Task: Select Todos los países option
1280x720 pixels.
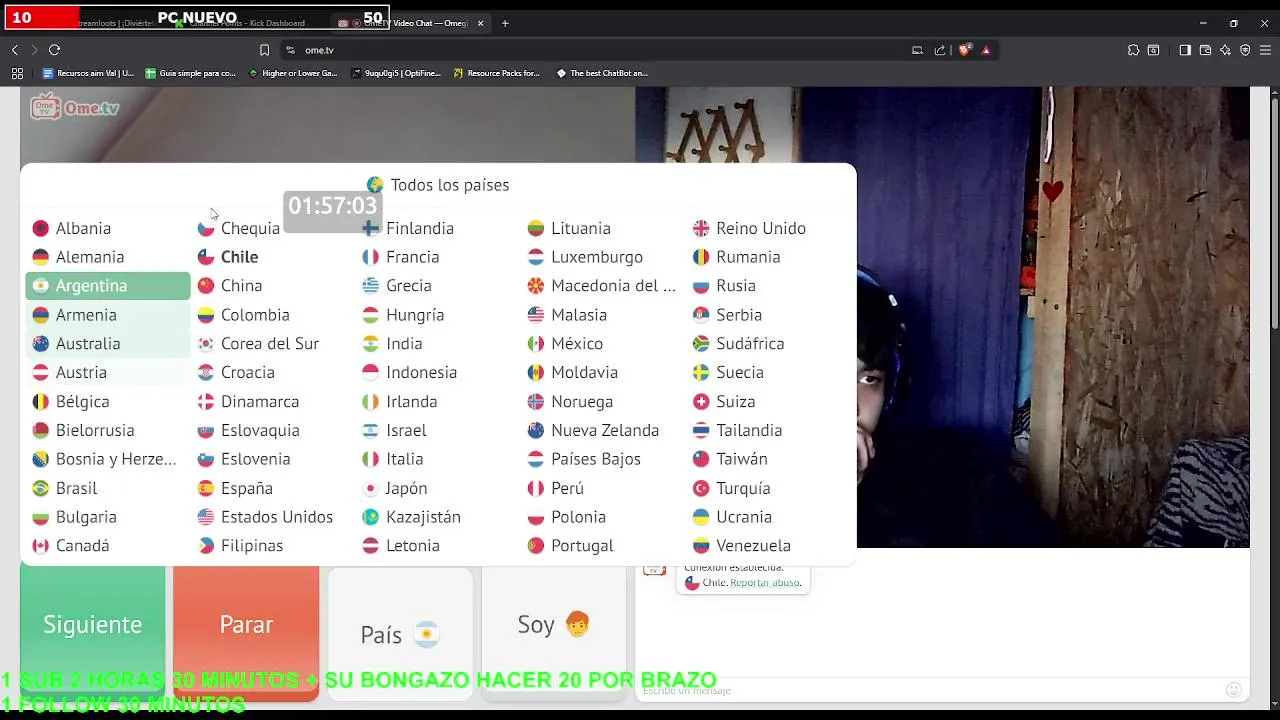Action: 438,185
